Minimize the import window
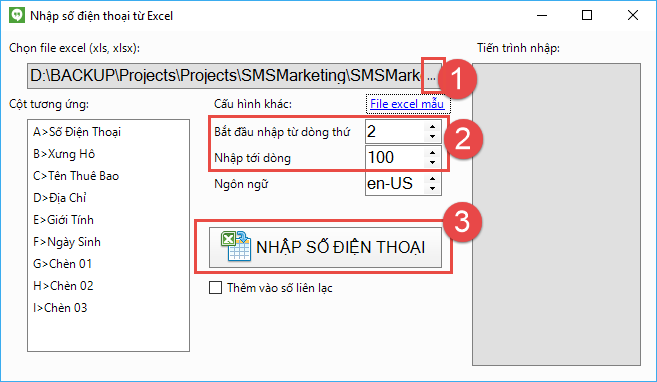This screenshot has height=382, width=657. click(542, 15)
